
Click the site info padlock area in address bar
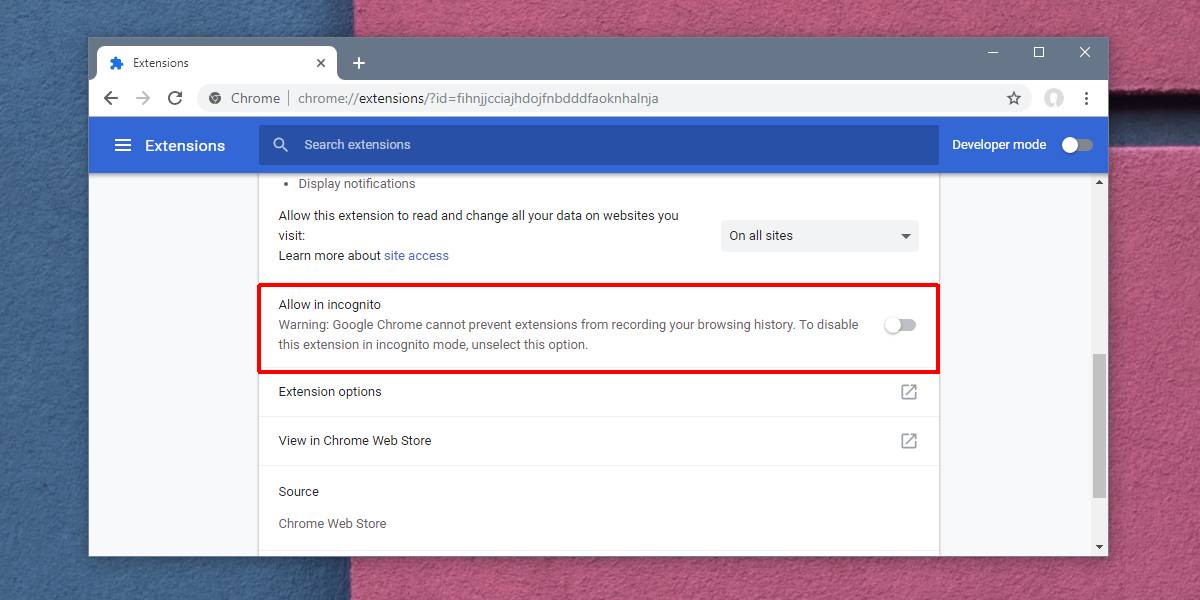click(x=214, y=98)
